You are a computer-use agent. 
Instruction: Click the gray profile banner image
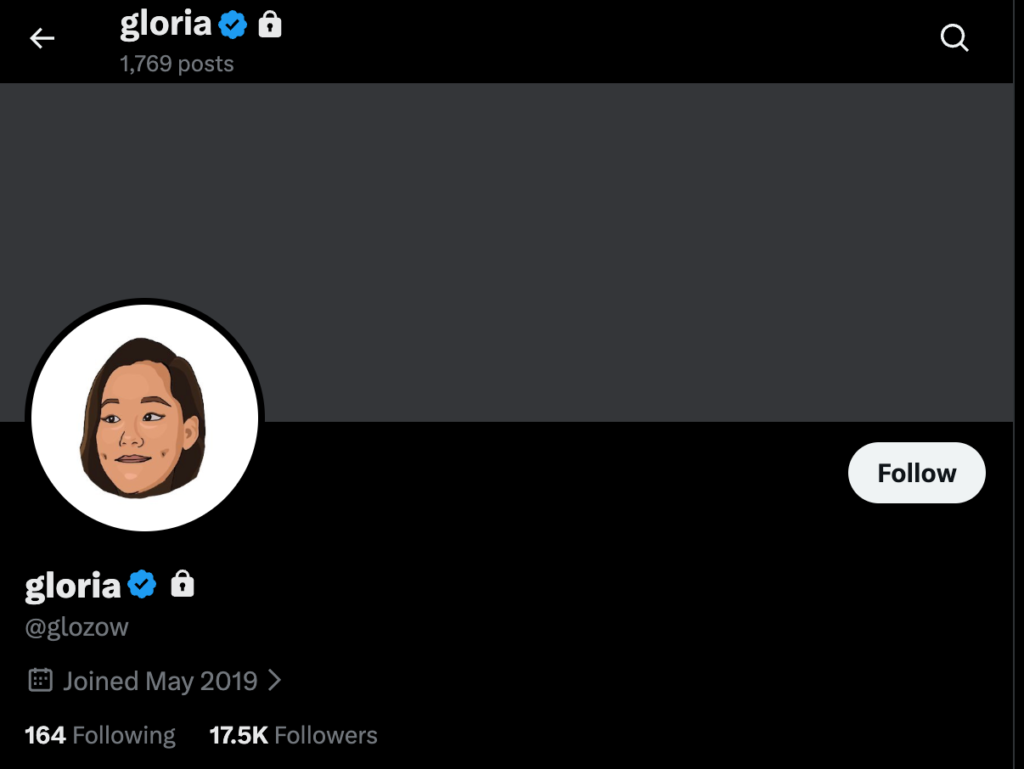(600, 250)
